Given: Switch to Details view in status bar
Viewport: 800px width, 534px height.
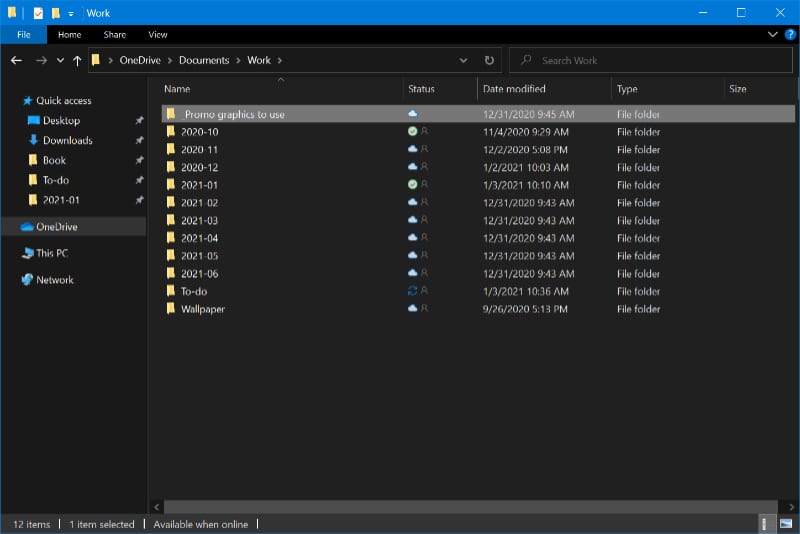Looking at the screenshot, I should (765, 523).
